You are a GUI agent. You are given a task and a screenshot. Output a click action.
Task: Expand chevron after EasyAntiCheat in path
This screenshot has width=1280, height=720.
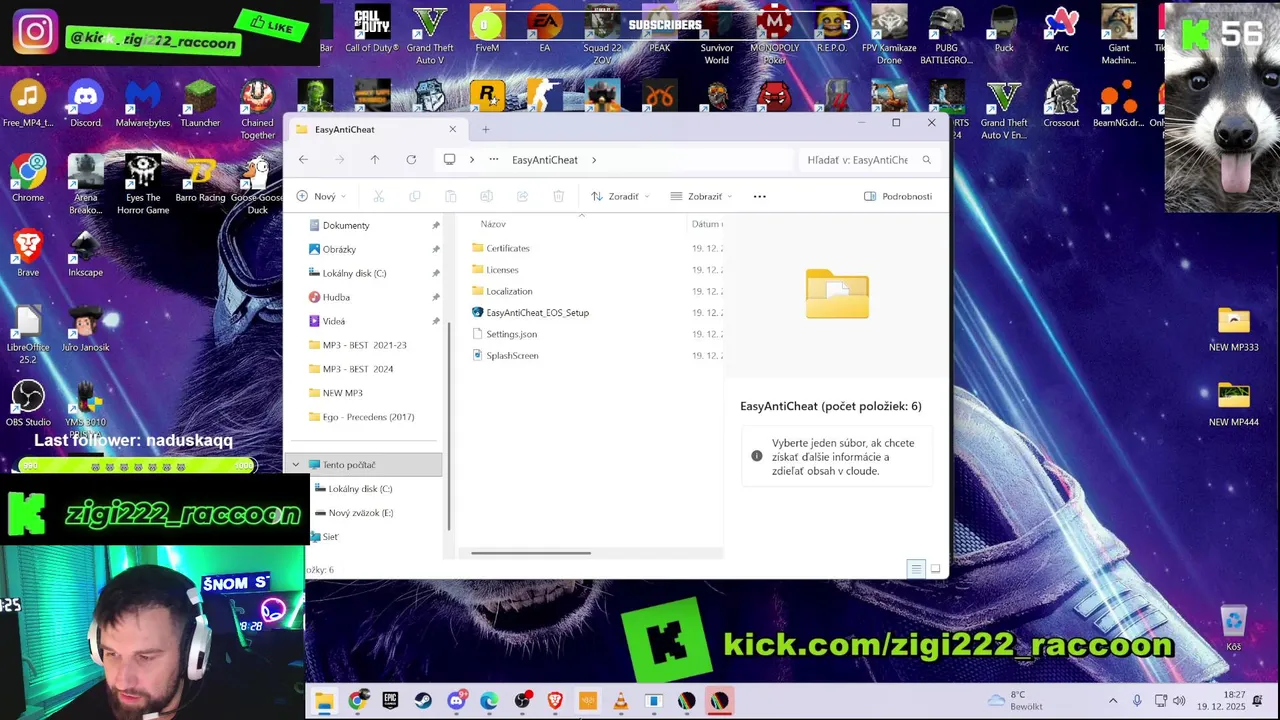pos(594,160)
